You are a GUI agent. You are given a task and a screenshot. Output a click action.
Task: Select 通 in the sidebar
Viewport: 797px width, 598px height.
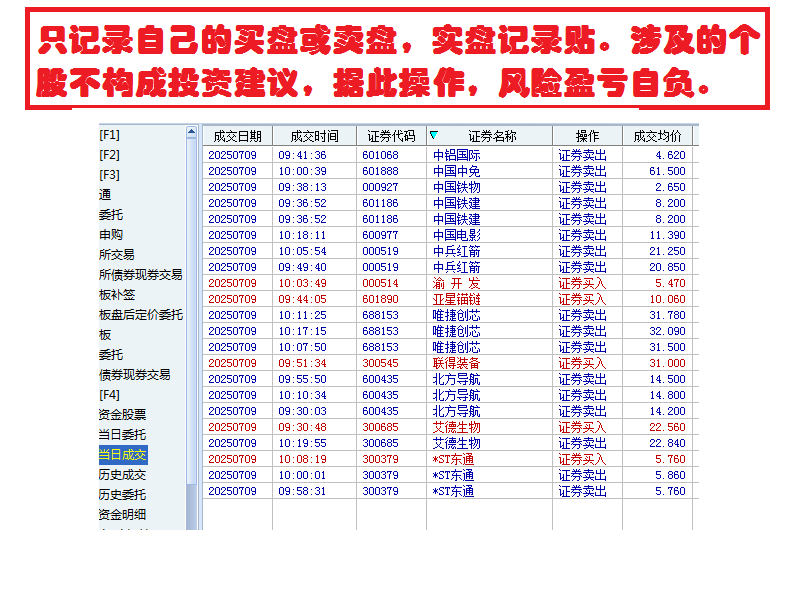(x=105, y=195)
